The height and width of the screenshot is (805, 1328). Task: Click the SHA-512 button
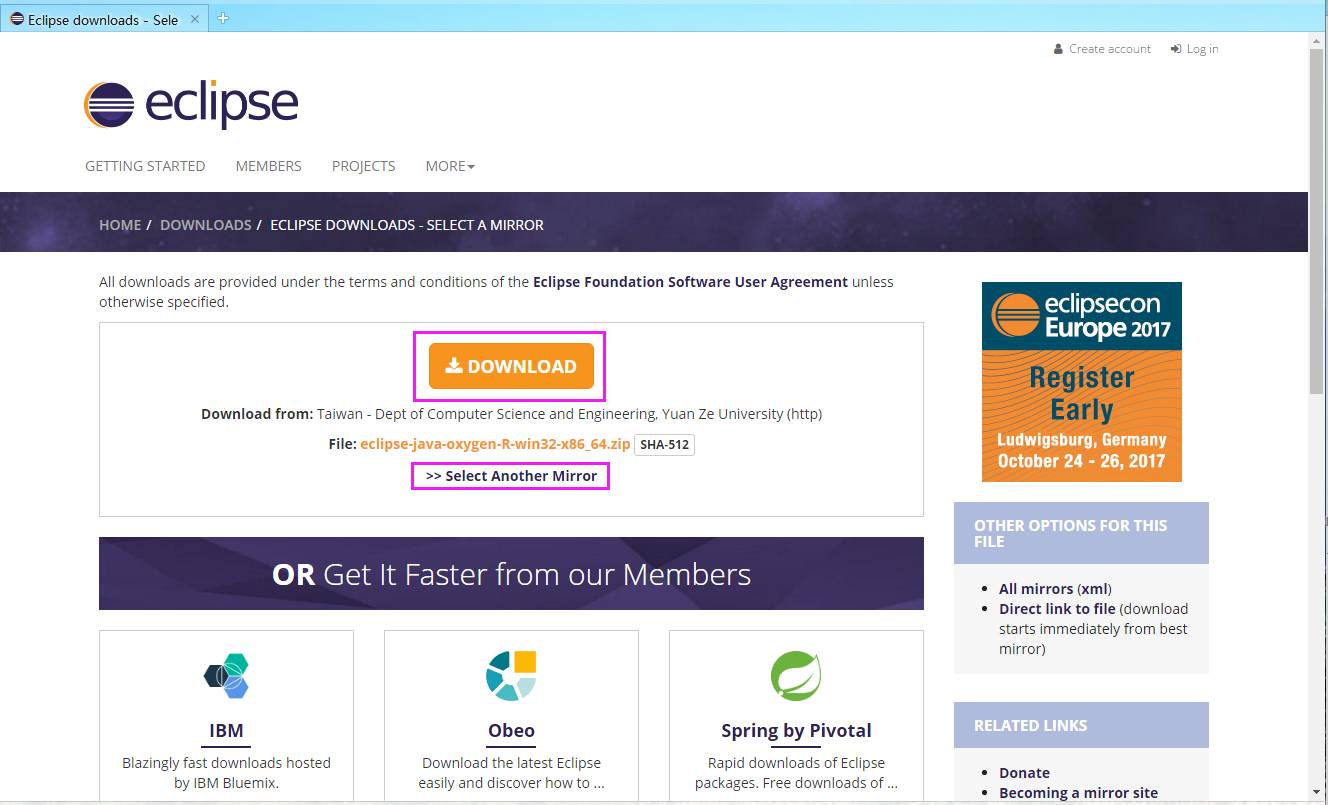click(x=665, y=444)
